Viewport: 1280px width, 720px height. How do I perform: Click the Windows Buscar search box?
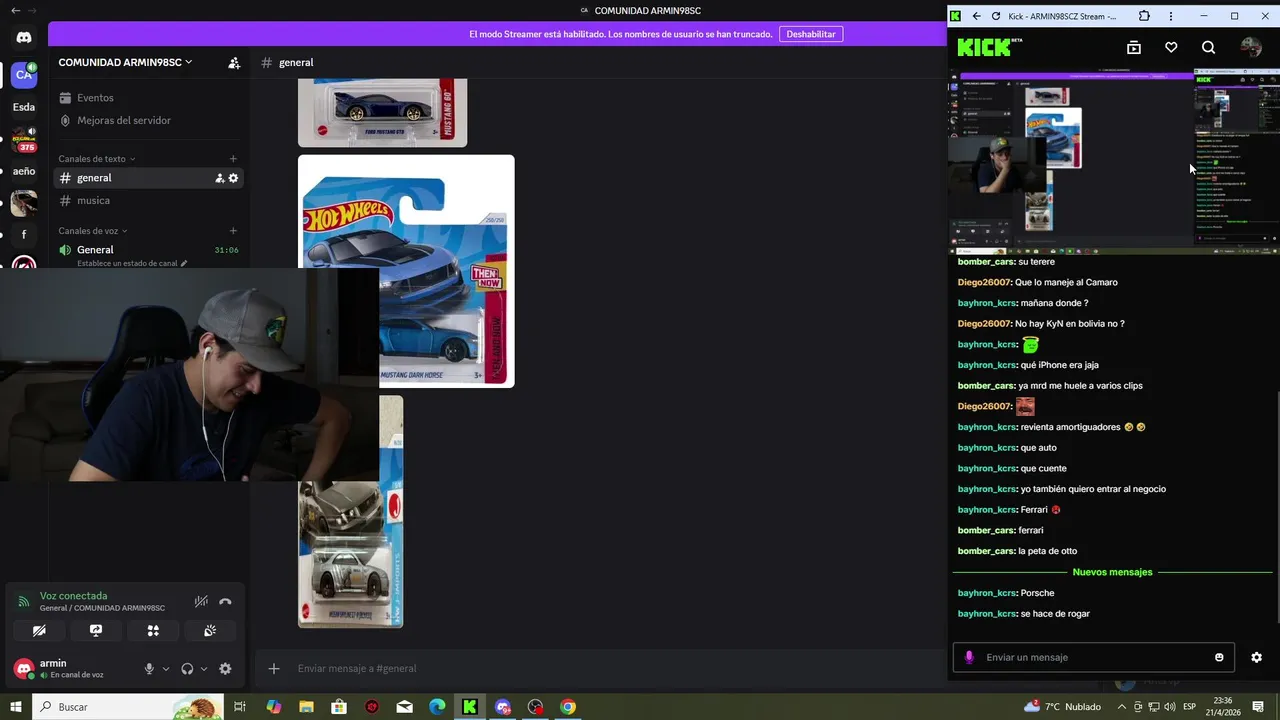128,707
